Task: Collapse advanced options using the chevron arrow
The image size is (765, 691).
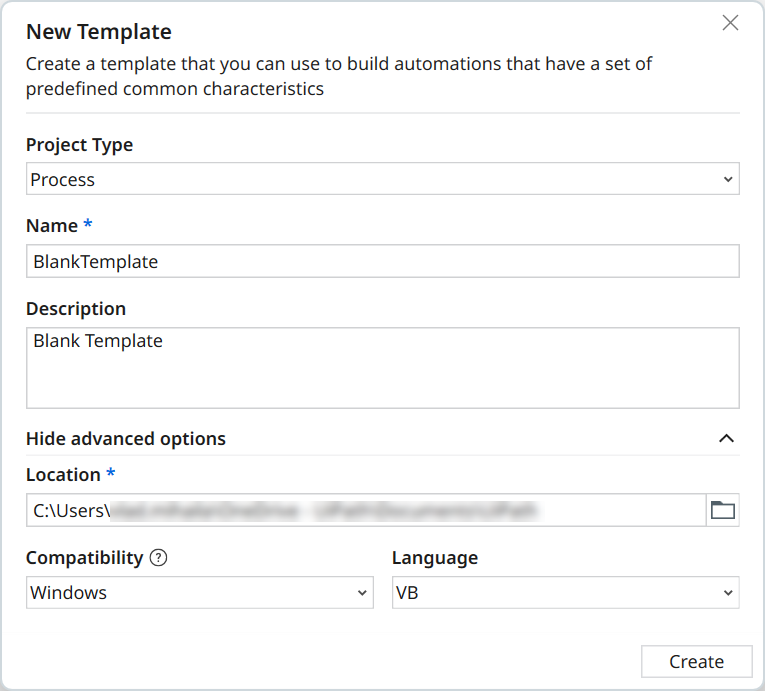Action: point(727,438)
